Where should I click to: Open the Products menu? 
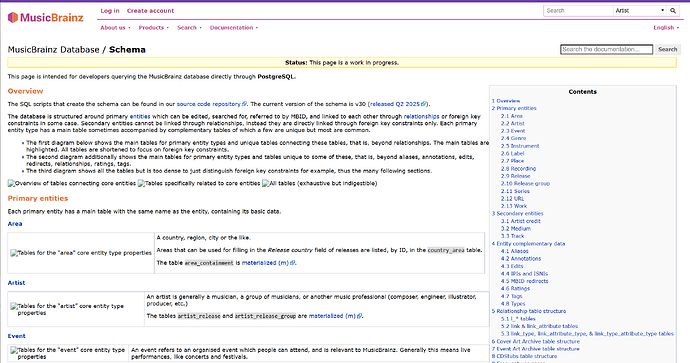[x=154, y=28]
